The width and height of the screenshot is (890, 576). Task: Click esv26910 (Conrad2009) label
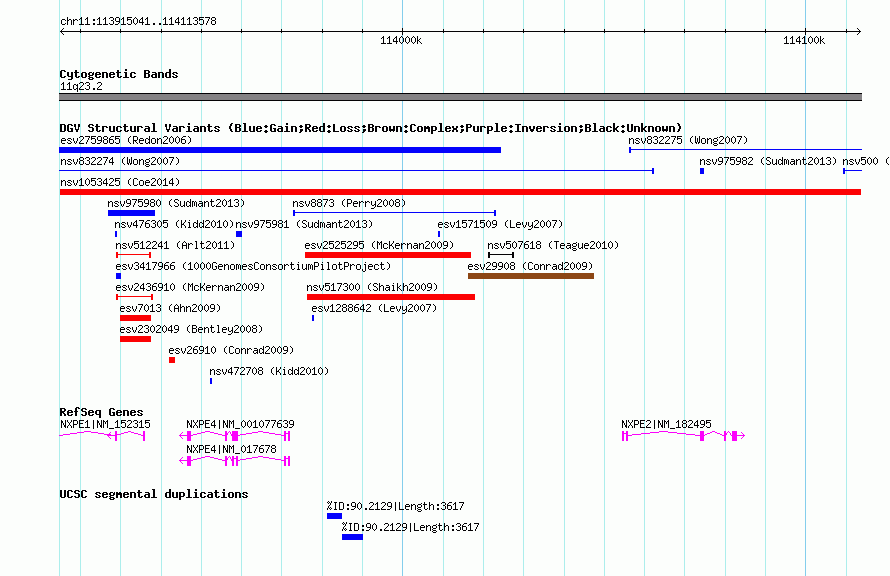click(x=231, y=350)
